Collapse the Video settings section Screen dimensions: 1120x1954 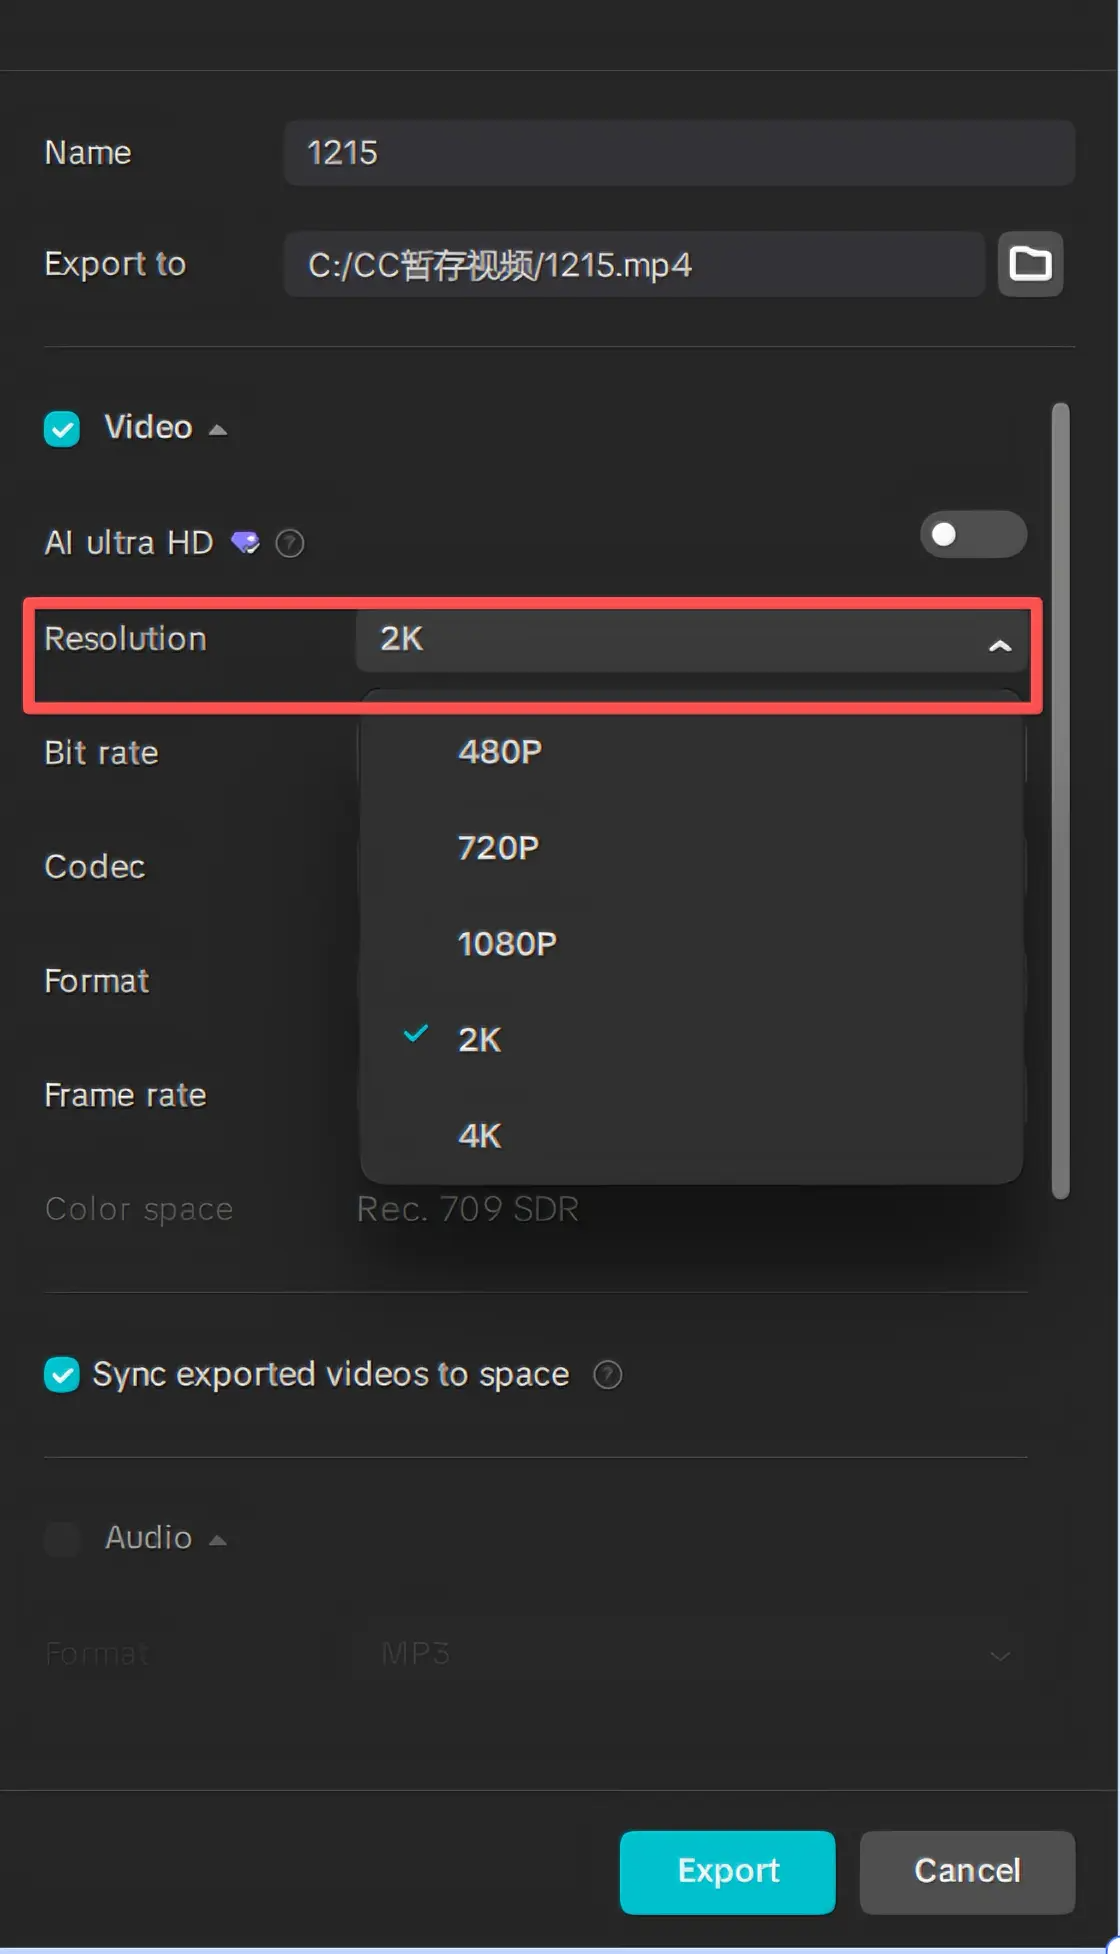tap(217, 428)
